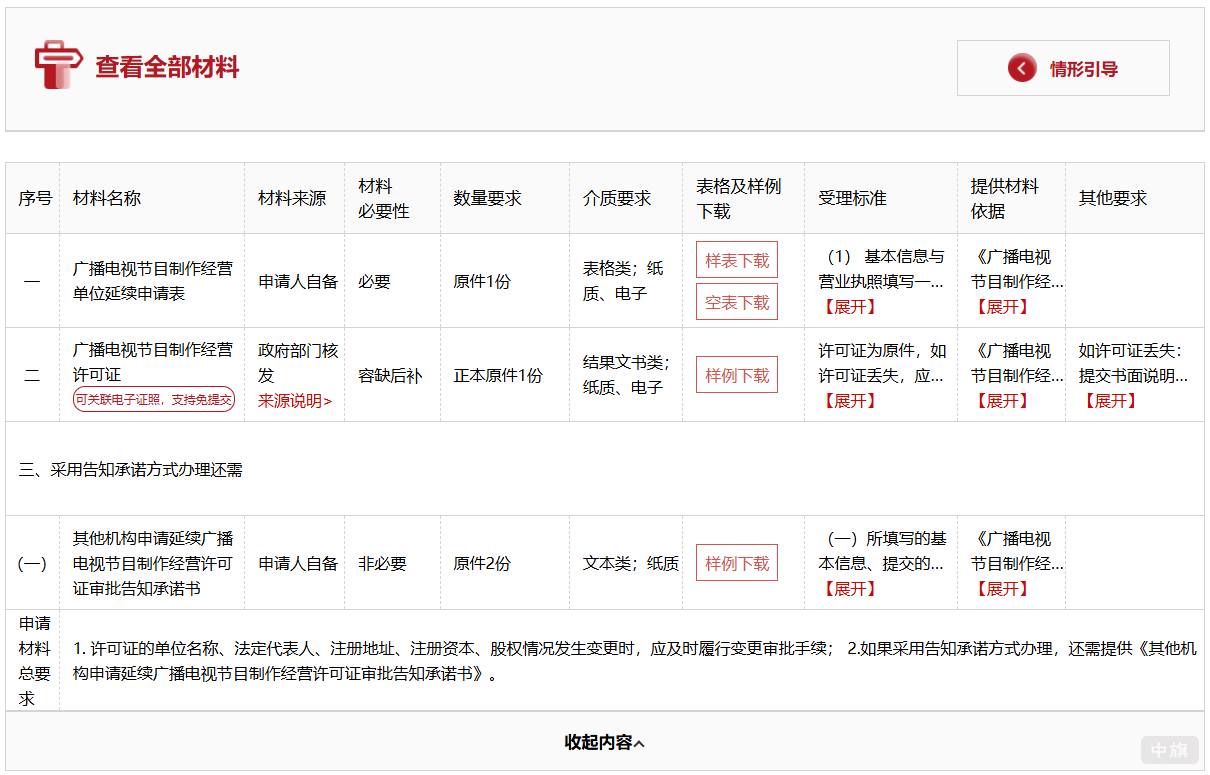This screenshot has width=1210, height=775.
Task: Click the circular left-arrow icon in 情形引导 button
Action: click(1021, 68)
